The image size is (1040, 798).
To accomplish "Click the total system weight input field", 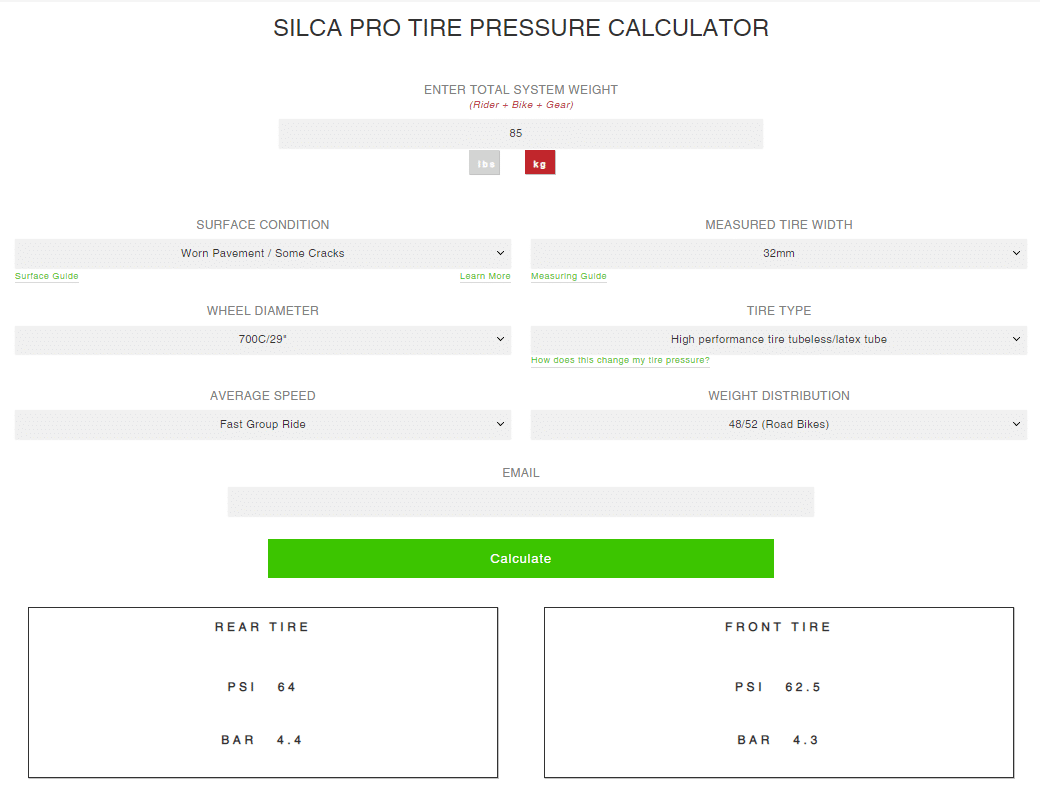I will [x=521, y=134].
